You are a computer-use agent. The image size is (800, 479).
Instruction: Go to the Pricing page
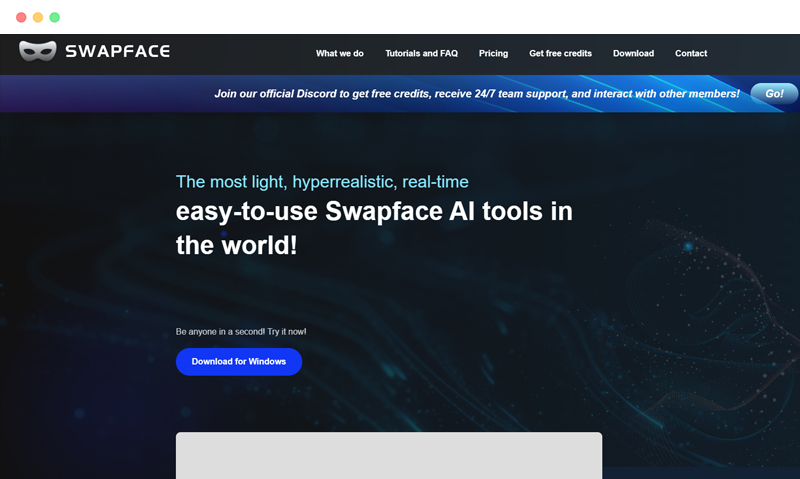coord(493,54)
